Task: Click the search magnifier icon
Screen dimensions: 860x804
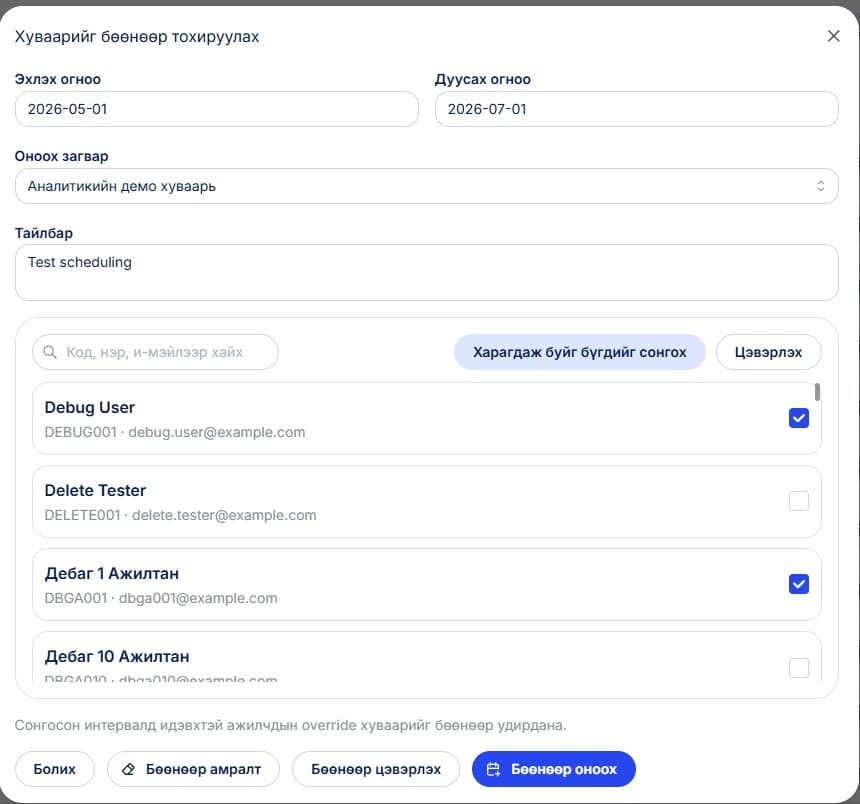Action: pos(50,352)
